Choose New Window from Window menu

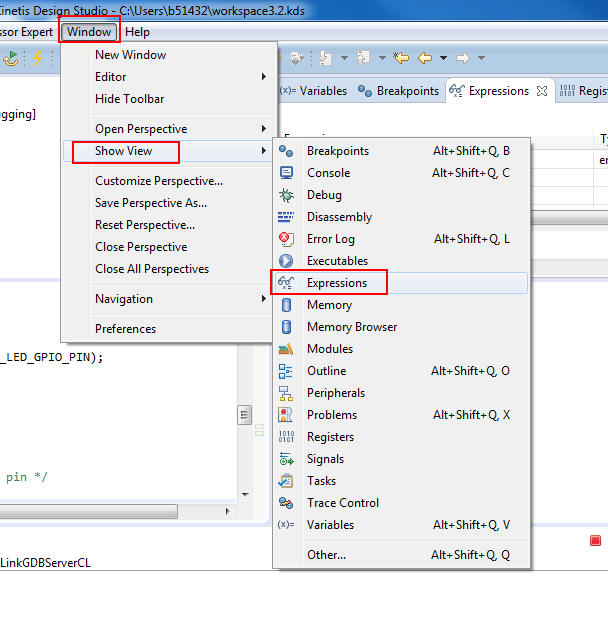pyautogui.click(x=170, y=55)
